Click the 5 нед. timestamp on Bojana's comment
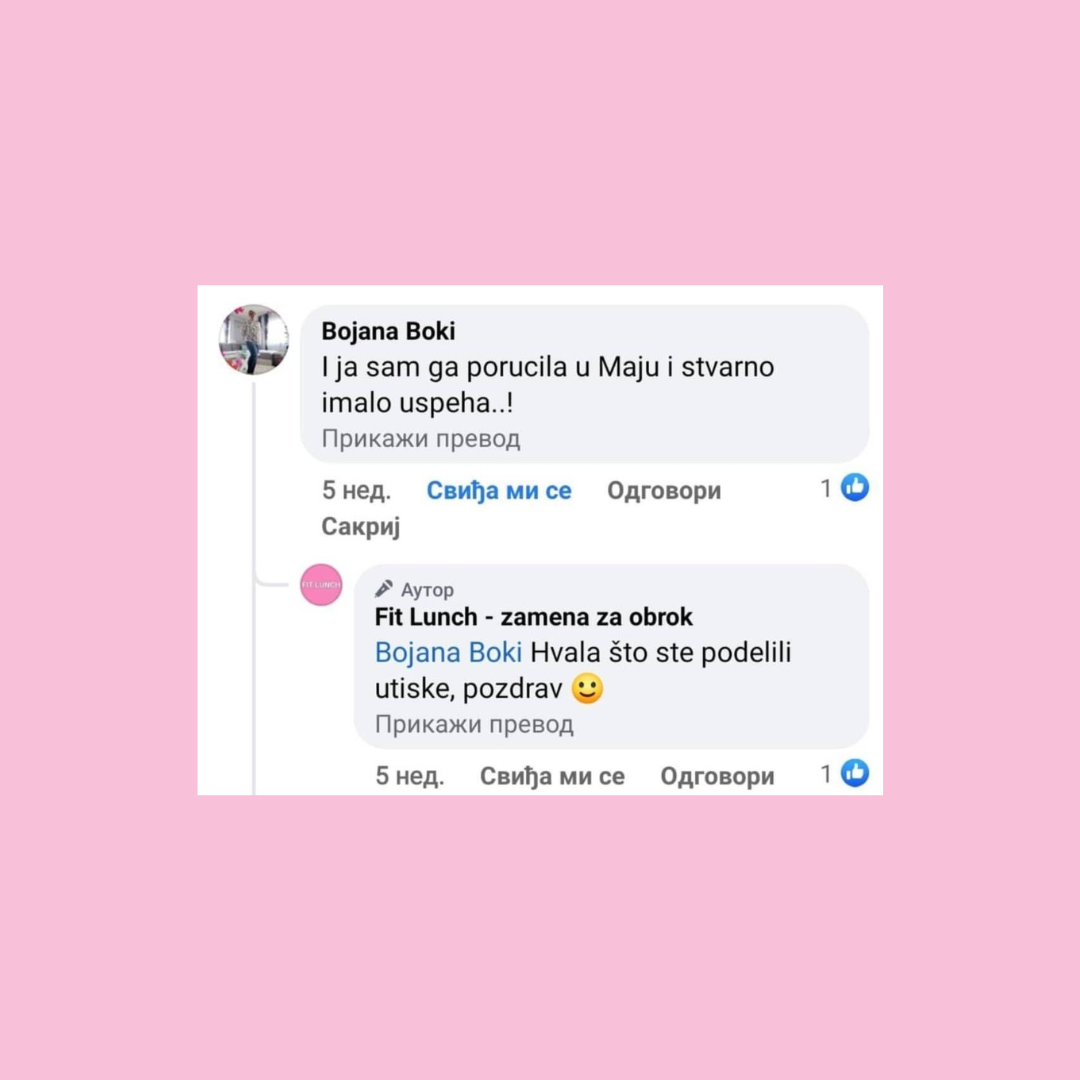Image resolution: width=1080 pixels, height=1080 pixels. point(356,490)
